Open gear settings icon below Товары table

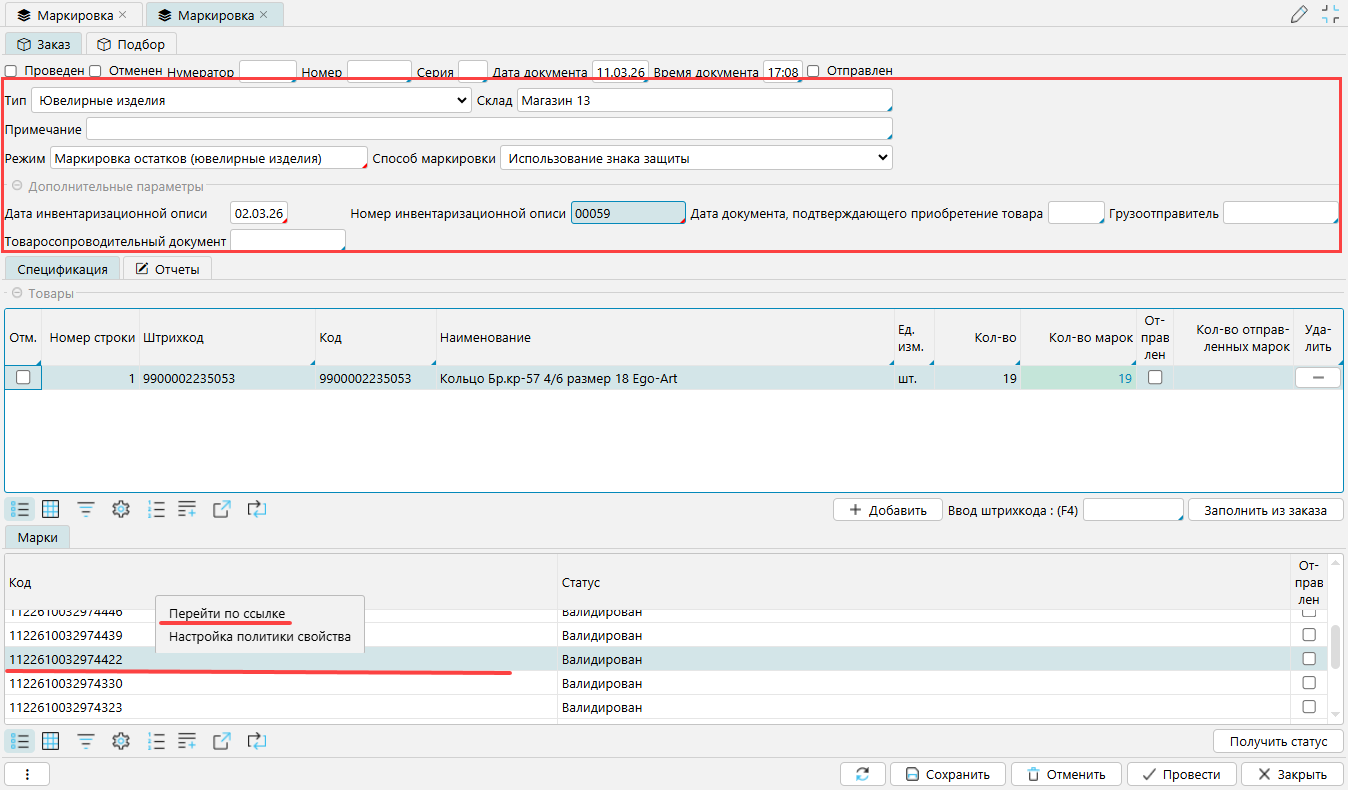(x=121, y=509)
